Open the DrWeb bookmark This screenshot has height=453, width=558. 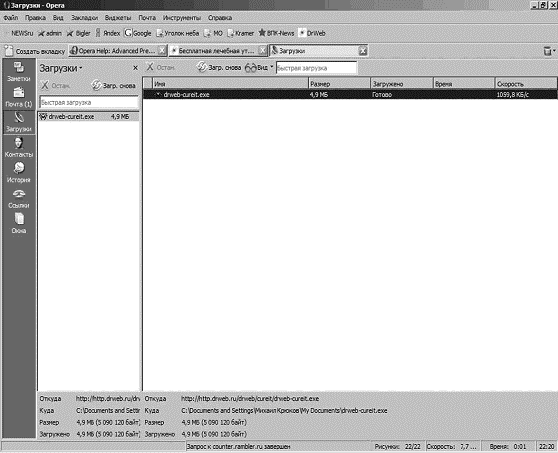click(312, 33)
